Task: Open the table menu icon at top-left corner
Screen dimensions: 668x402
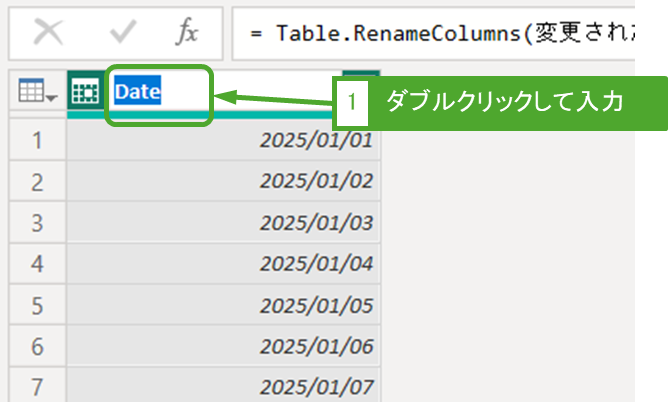Action: (37, 93)
